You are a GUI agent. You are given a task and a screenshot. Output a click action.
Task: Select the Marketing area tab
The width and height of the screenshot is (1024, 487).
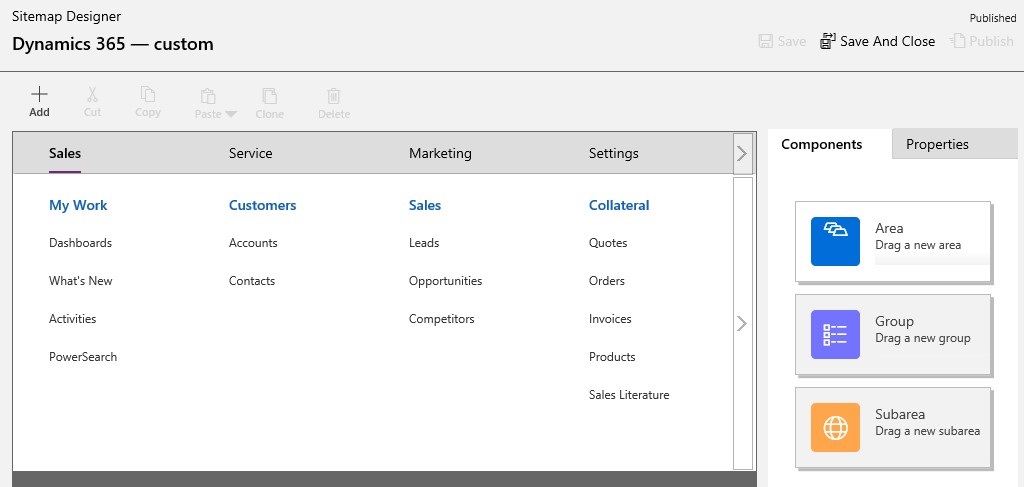(440, 153)
